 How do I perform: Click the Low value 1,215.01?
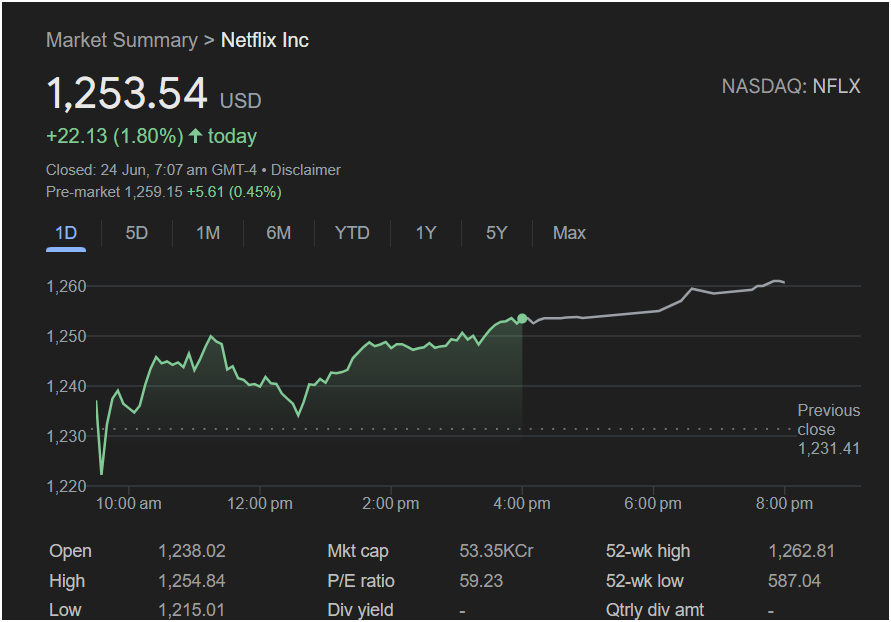[x=191, y=610]
